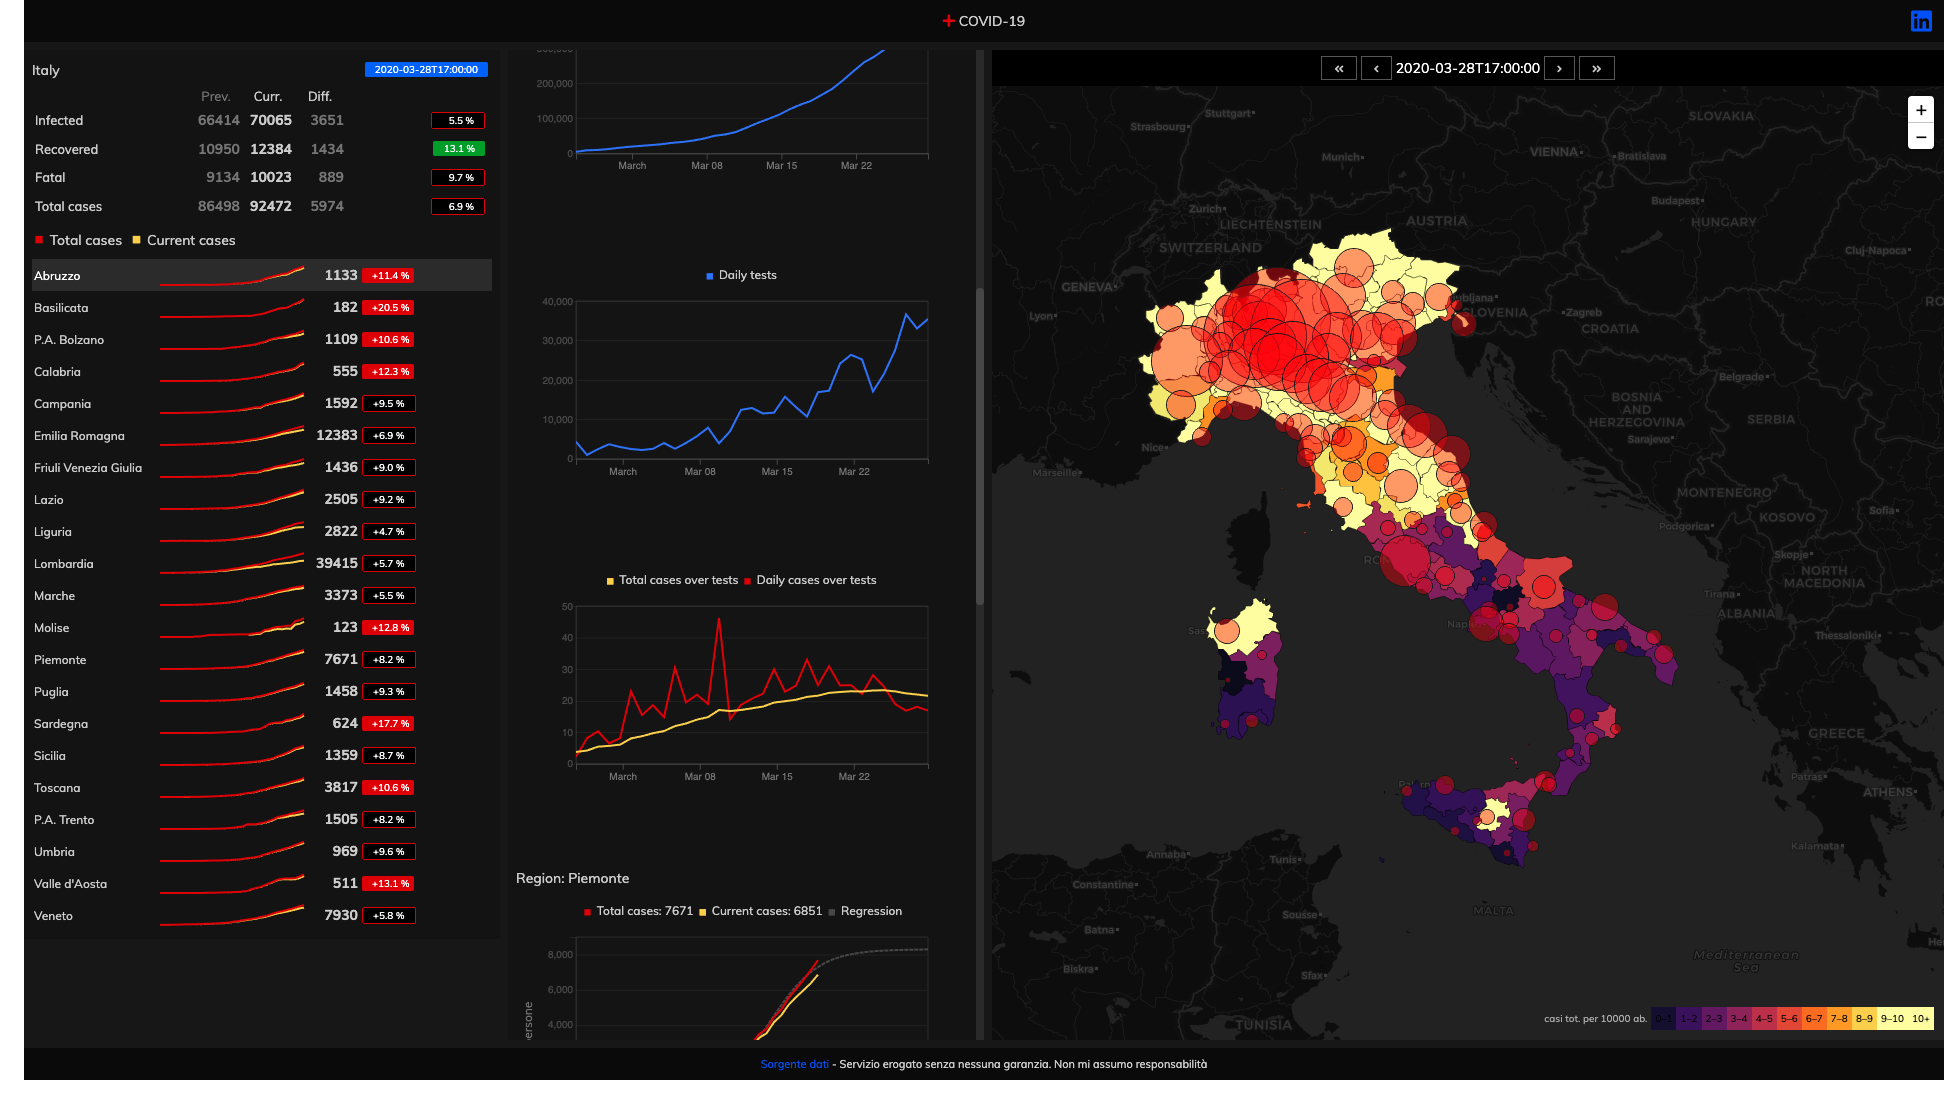Toggle the Current cases legend series

pyautogui.click(x=190, y=240)
